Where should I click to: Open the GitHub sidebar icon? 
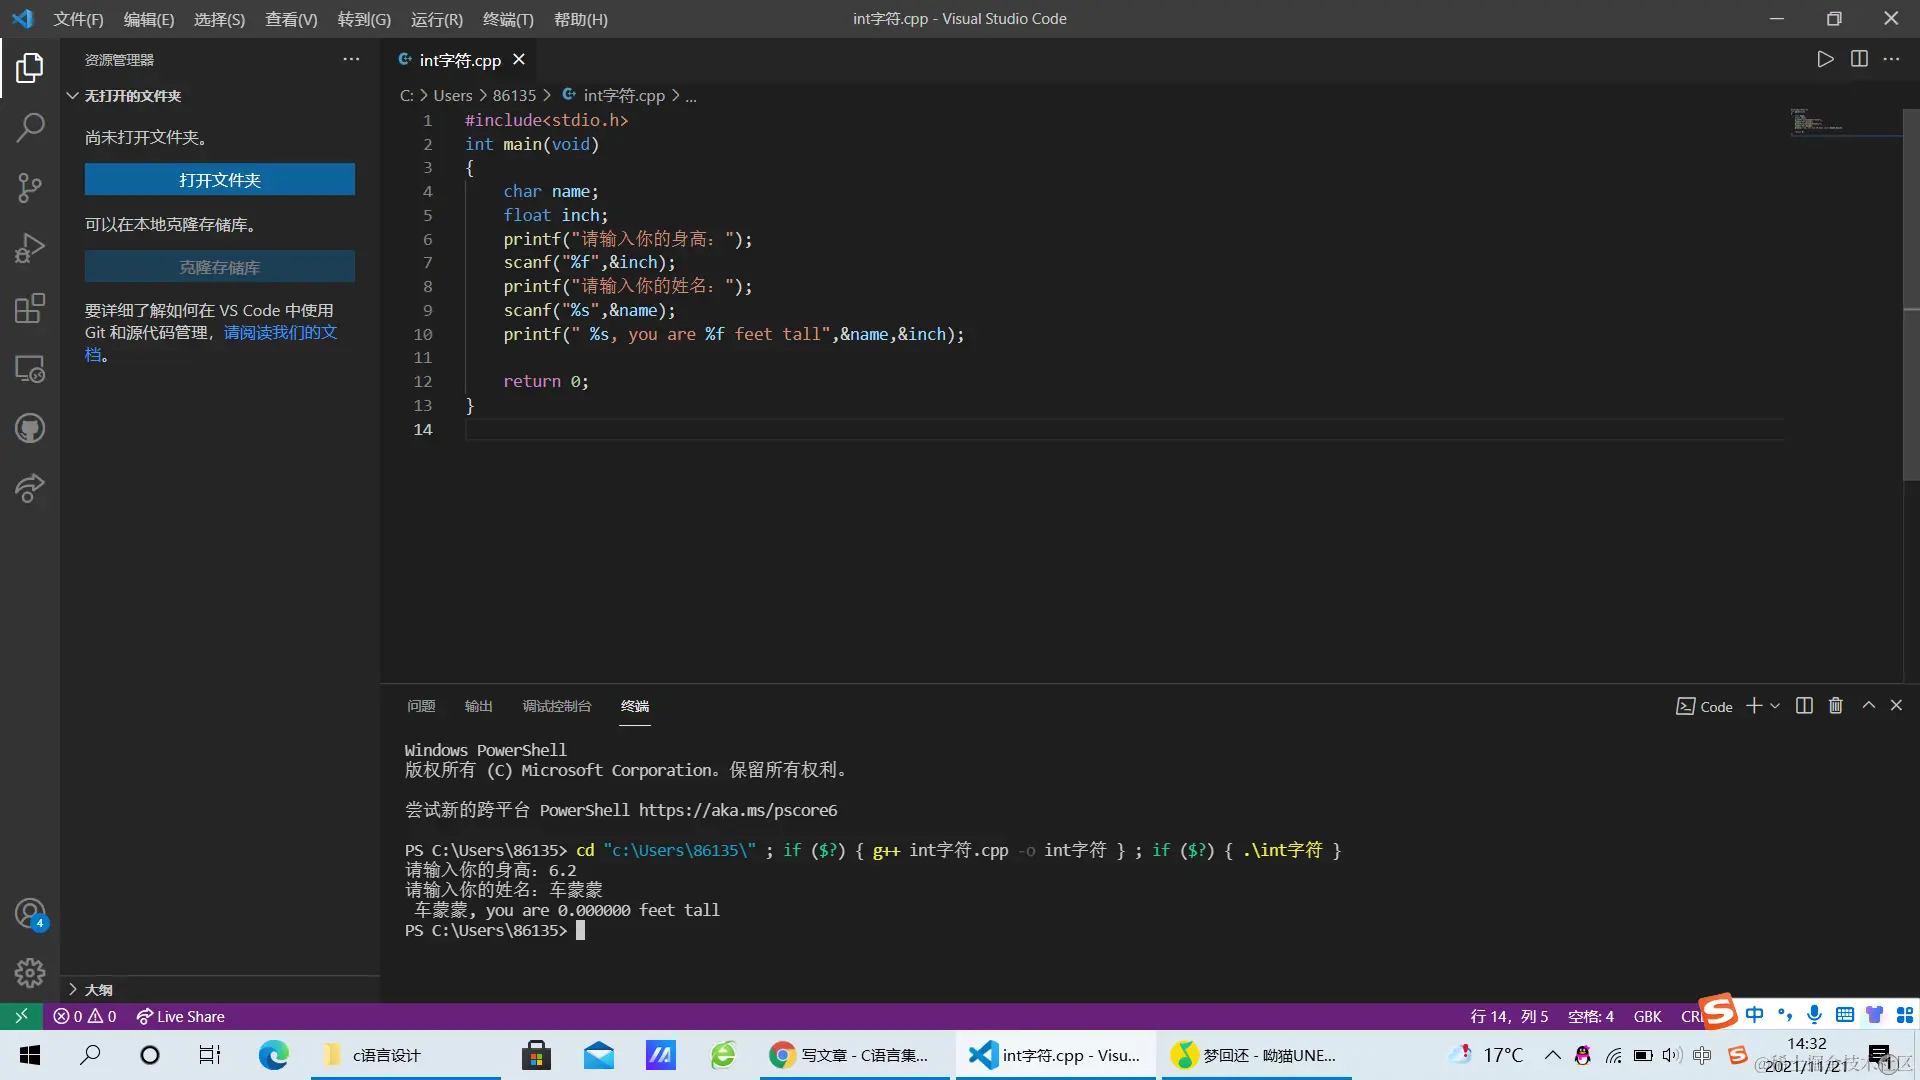tap(30, 429)
